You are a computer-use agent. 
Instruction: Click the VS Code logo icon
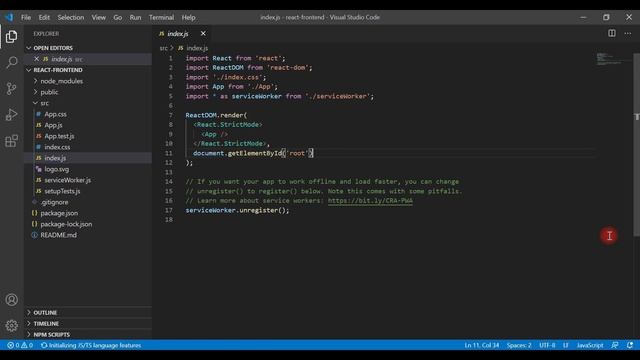point(9,17)
